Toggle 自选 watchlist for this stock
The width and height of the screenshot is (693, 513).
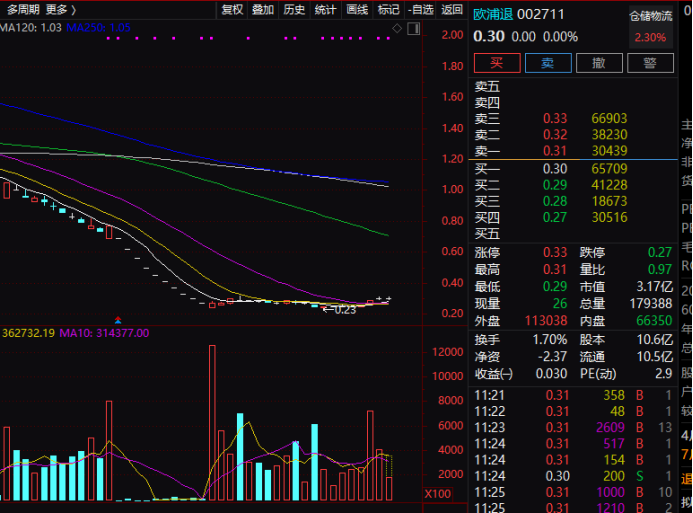point(421,9)
